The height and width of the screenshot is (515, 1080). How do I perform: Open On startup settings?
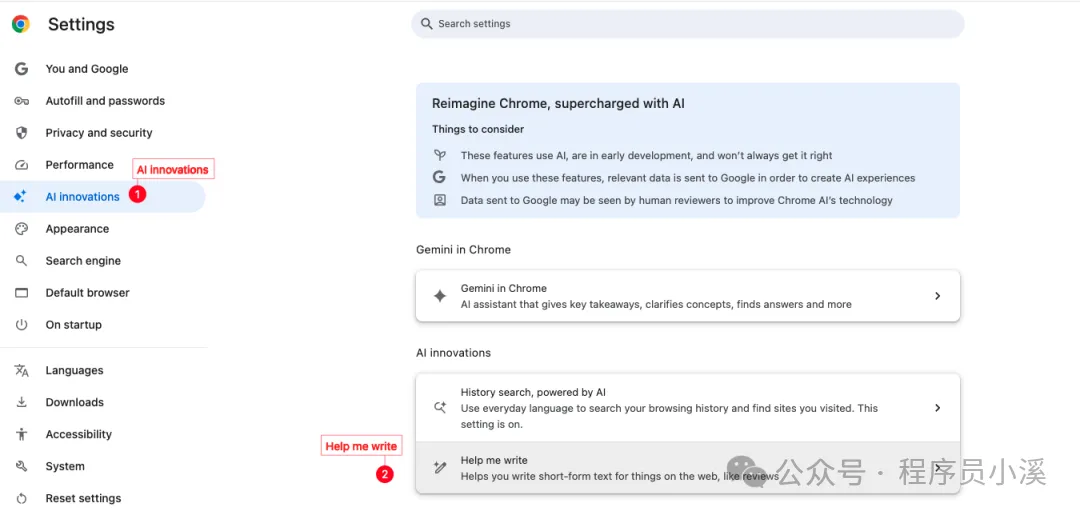[x=73, y=325]
